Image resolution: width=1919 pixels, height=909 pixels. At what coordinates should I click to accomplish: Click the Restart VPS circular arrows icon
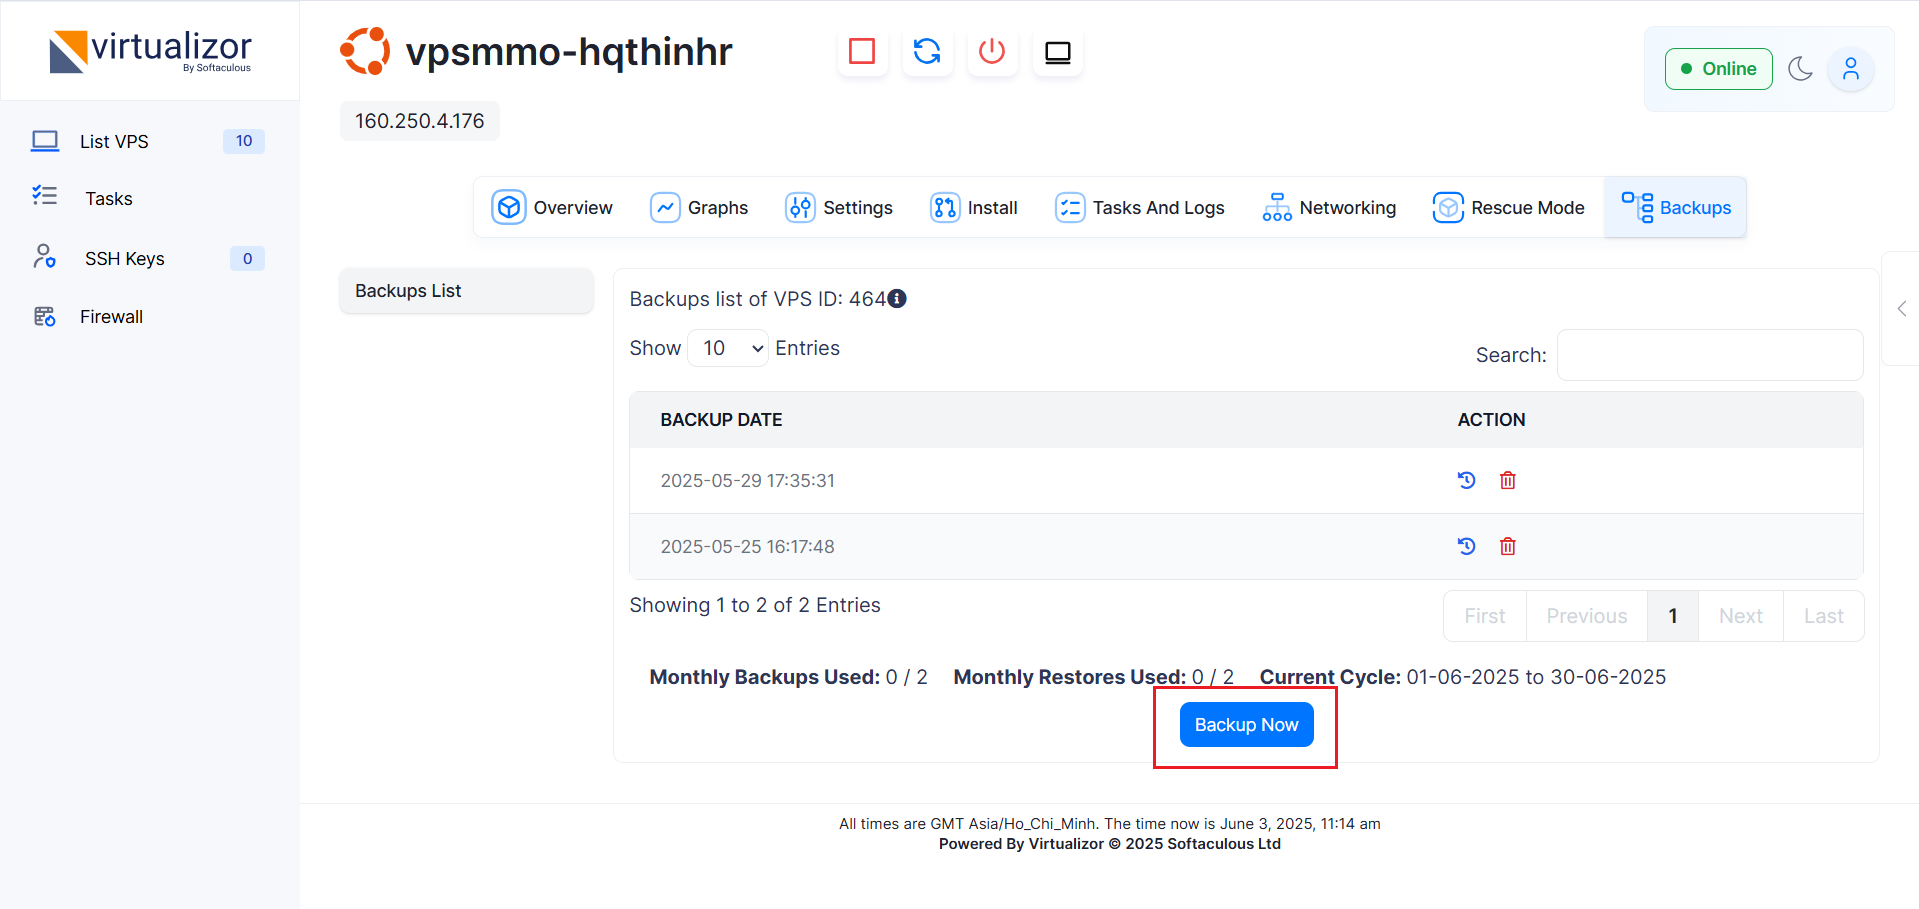point(927,51)
